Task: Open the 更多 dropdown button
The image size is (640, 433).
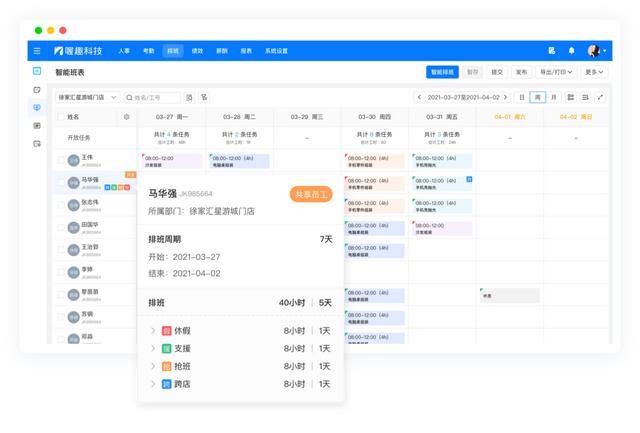Action: coord(594,72)
